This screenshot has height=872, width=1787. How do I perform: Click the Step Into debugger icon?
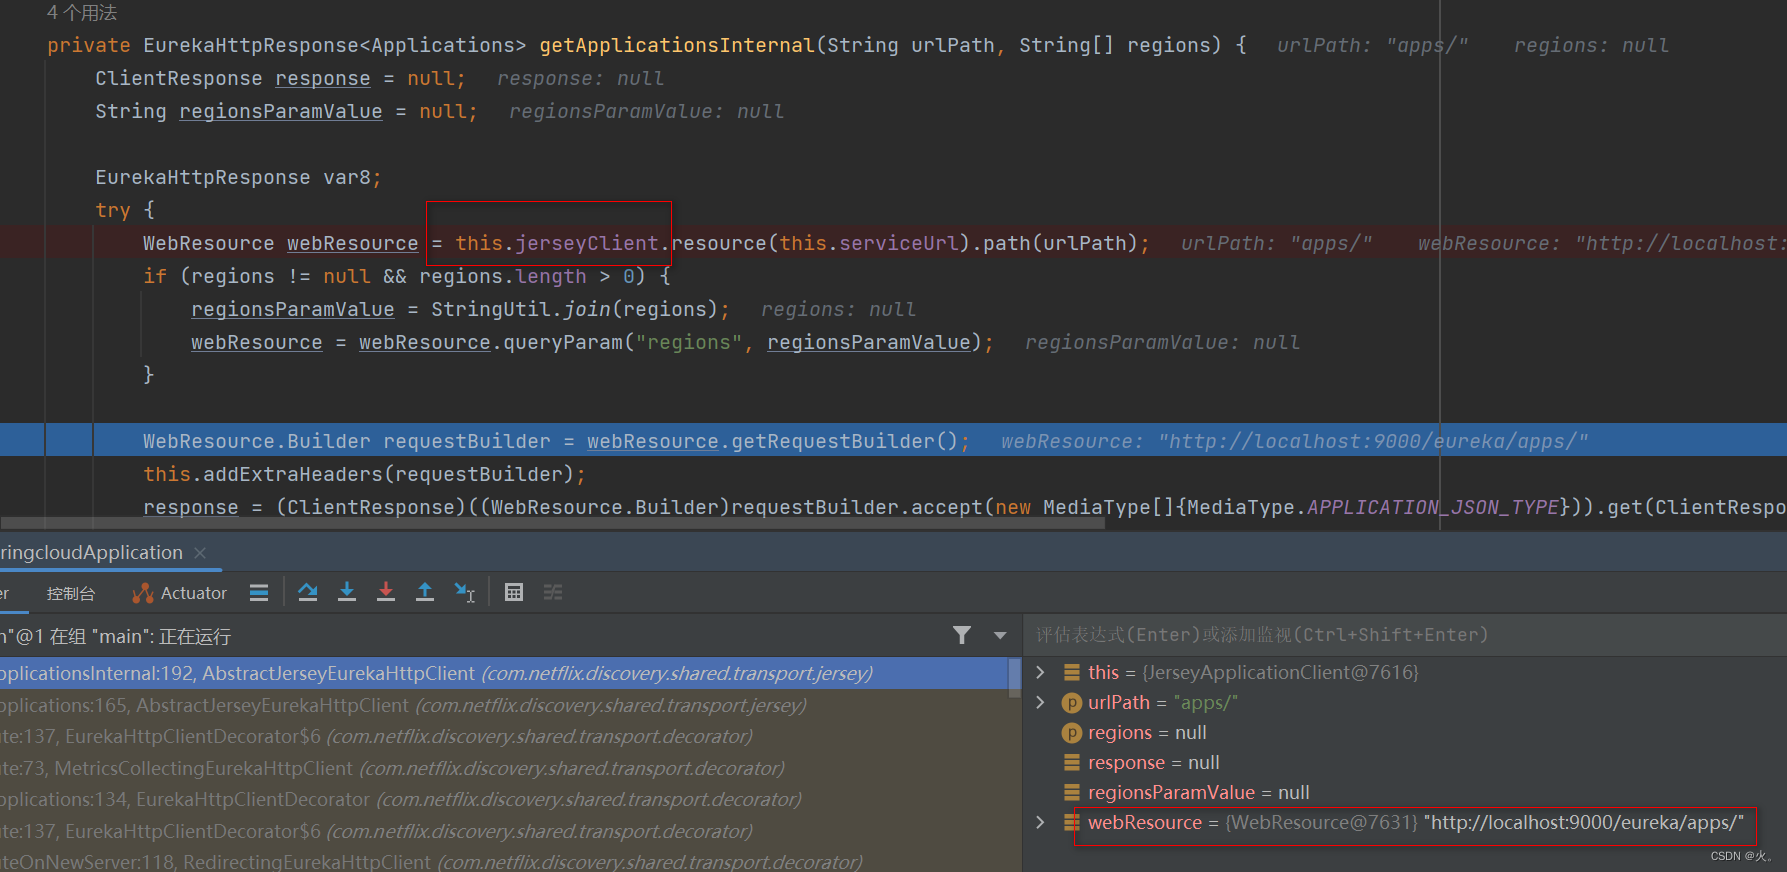click(347, 593)
